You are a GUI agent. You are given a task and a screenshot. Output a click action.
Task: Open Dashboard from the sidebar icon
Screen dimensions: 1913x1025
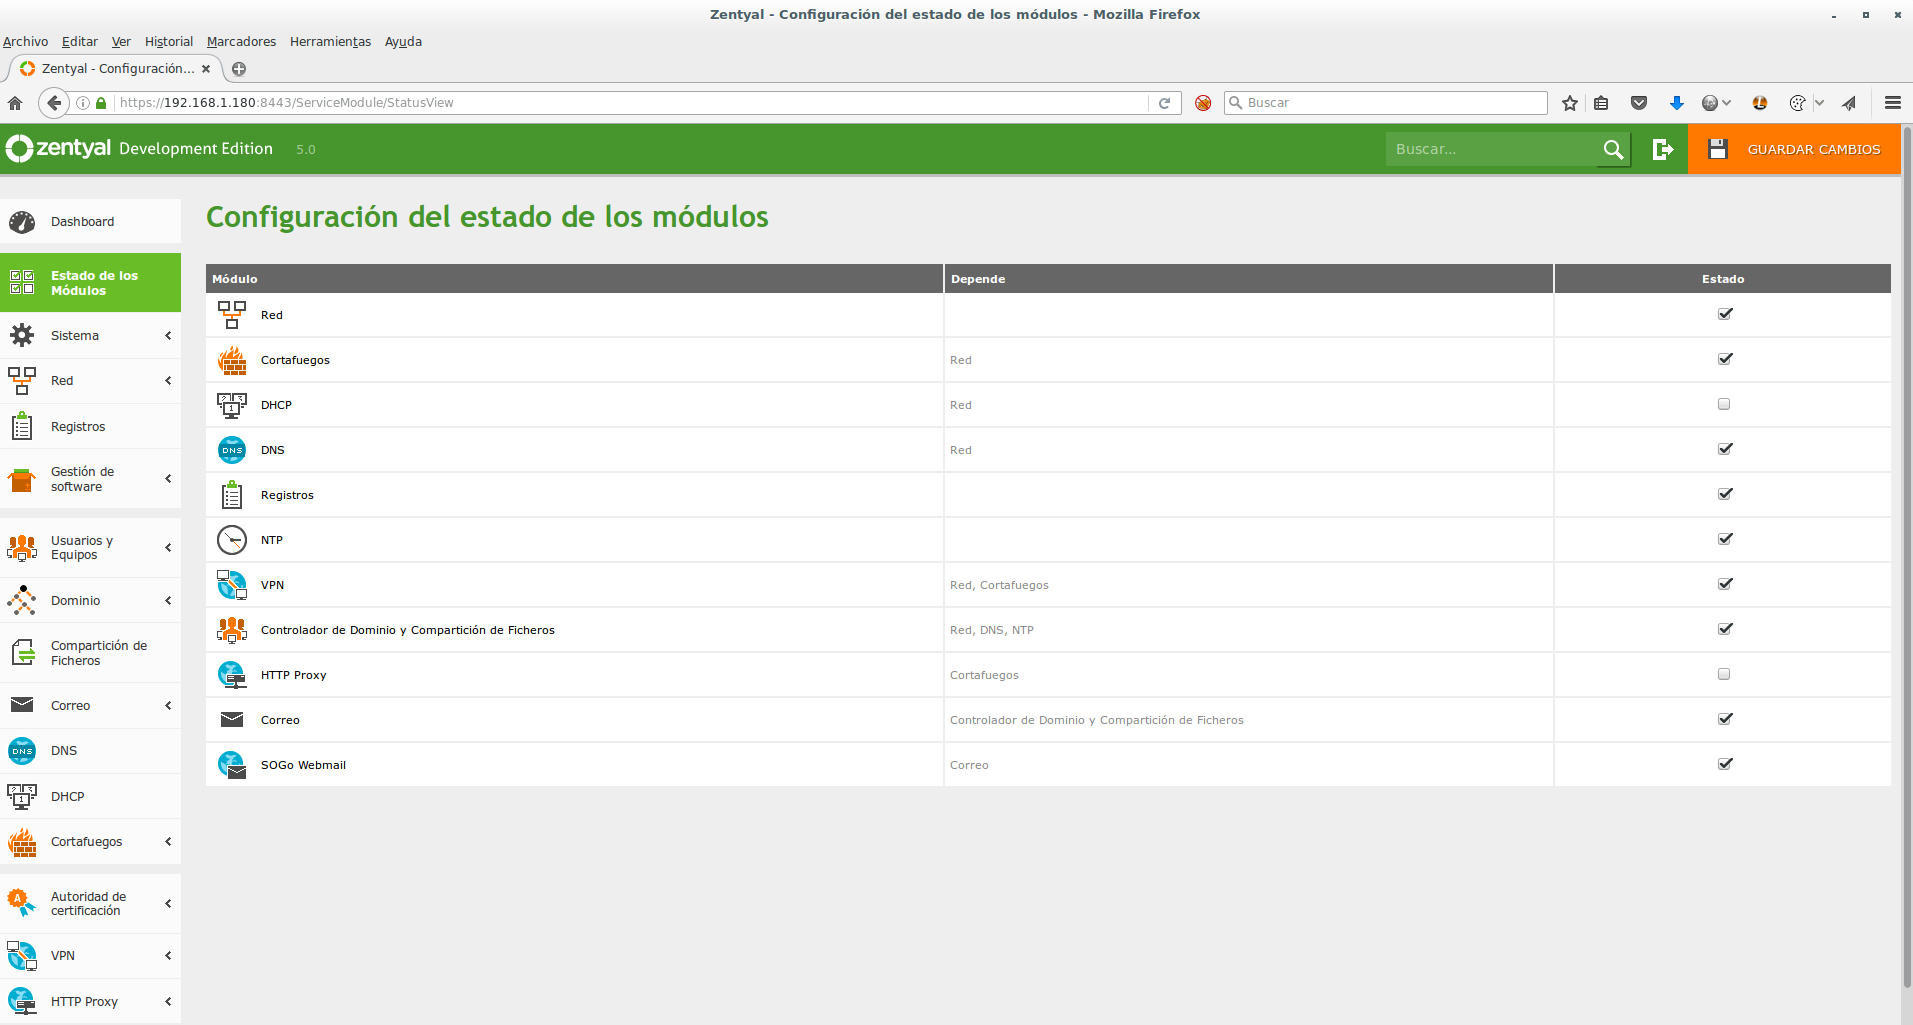22,222
